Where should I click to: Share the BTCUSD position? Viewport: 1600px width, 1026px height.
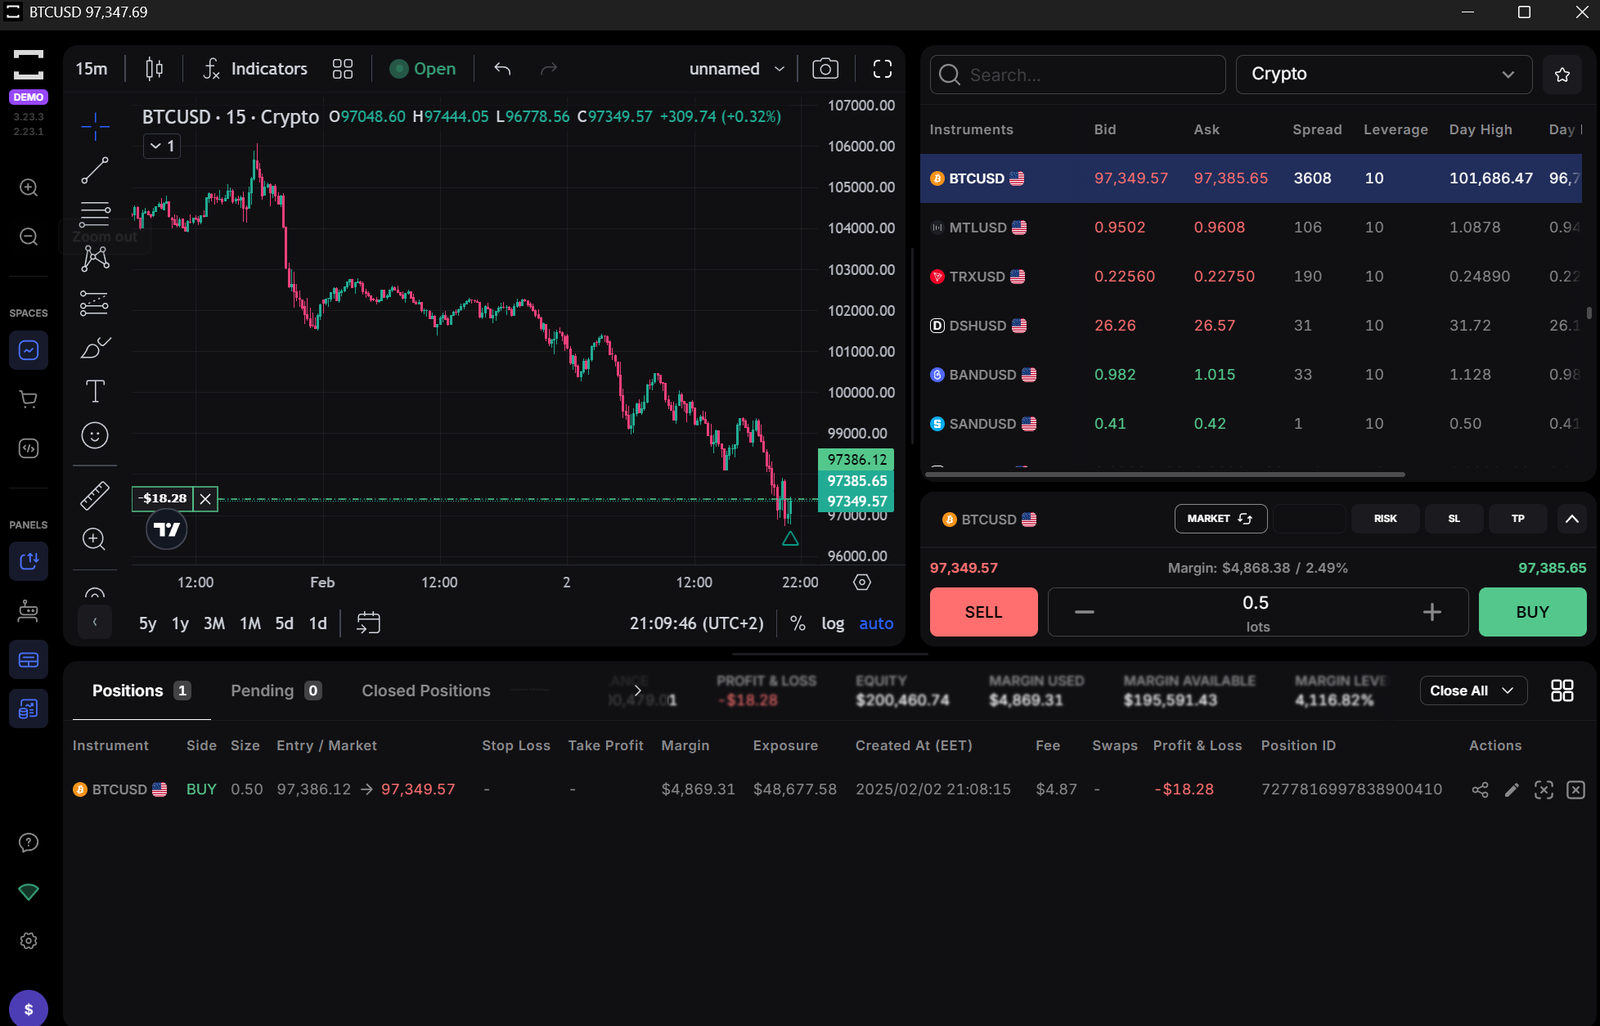pyautogui.click(x=1480, y=790)
